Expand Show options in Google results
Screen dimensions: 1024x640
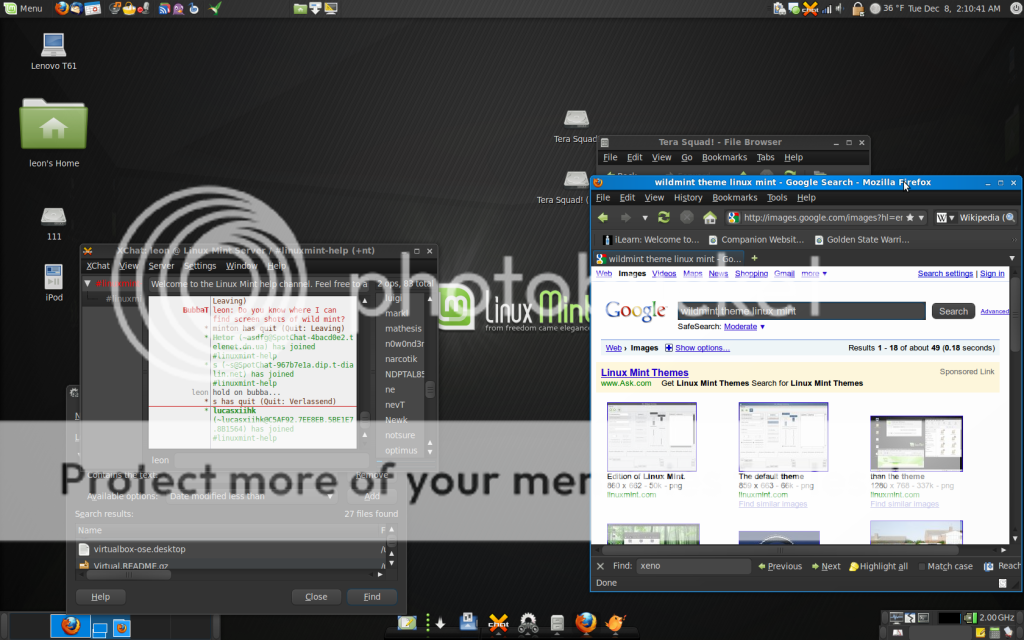point(697,348)
